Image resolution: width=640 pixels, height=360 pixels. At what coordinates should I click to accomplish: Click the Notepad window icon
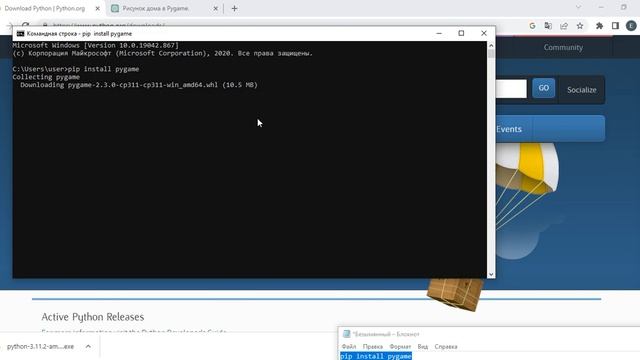(347, 334)
